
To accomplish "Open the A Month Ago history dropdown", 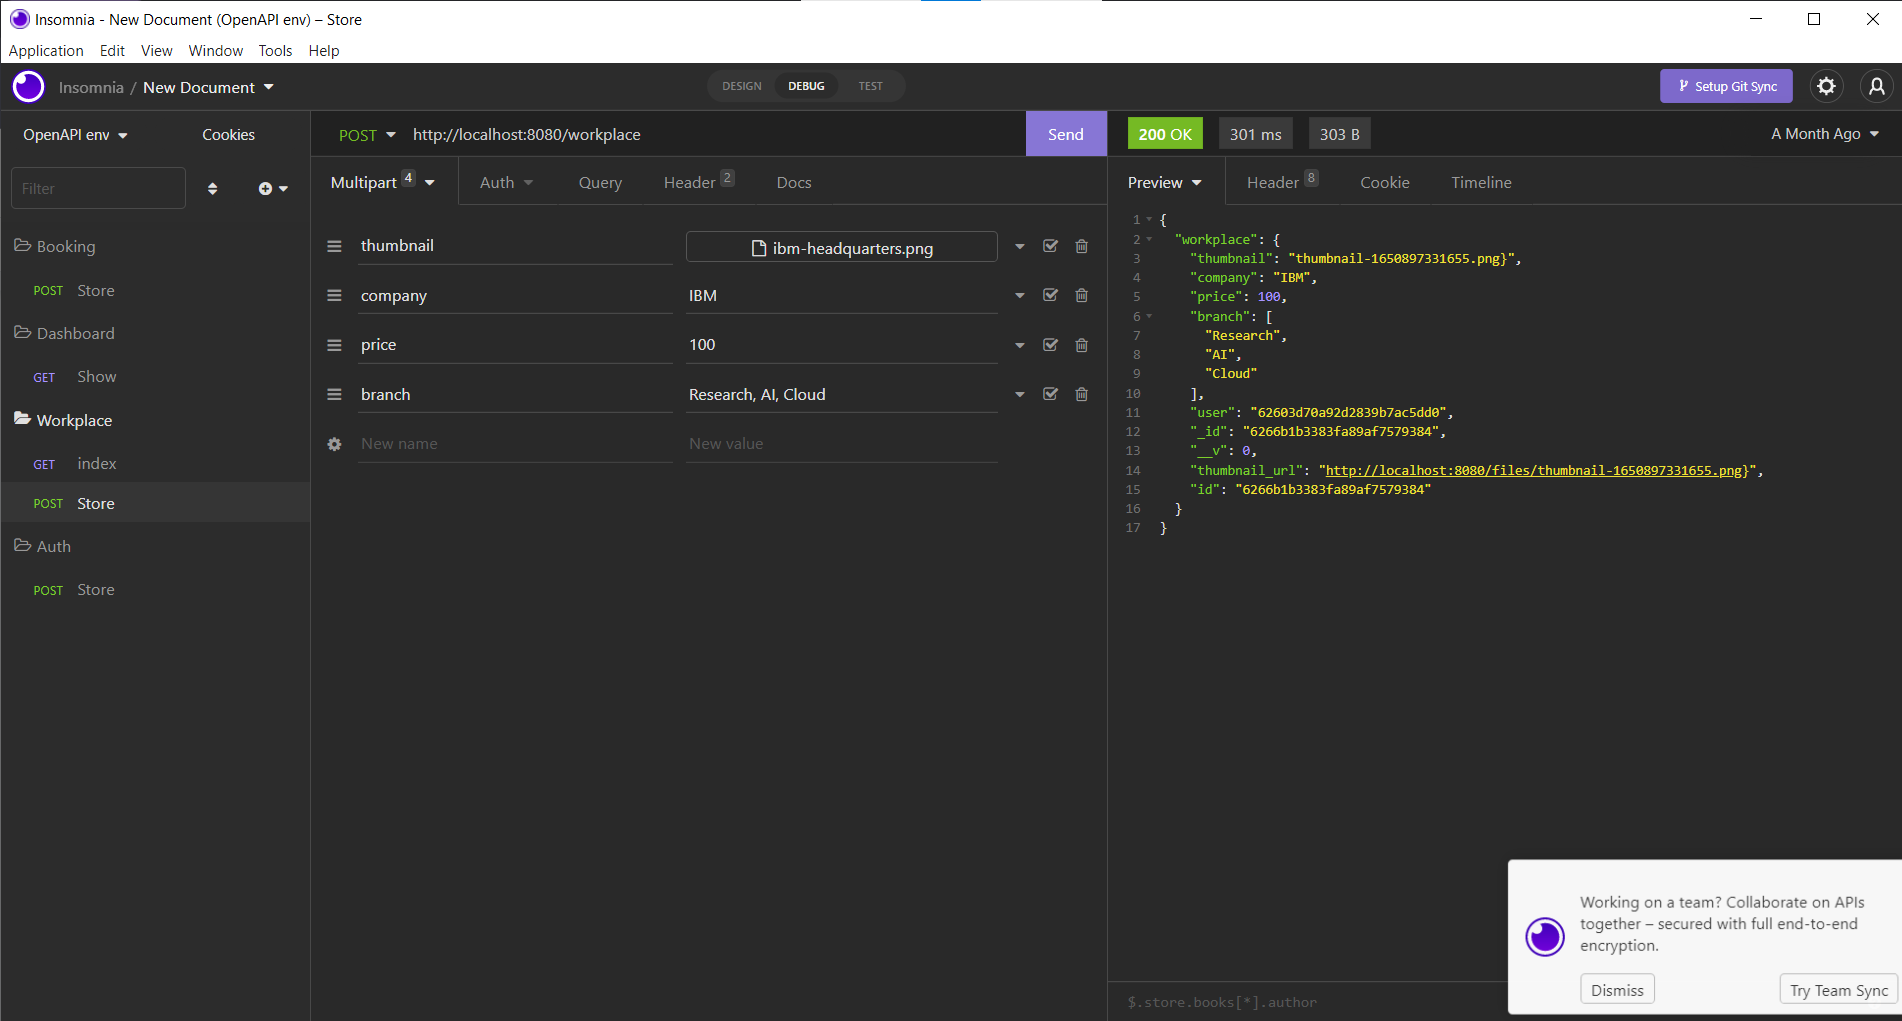I will pos(1825,134).
